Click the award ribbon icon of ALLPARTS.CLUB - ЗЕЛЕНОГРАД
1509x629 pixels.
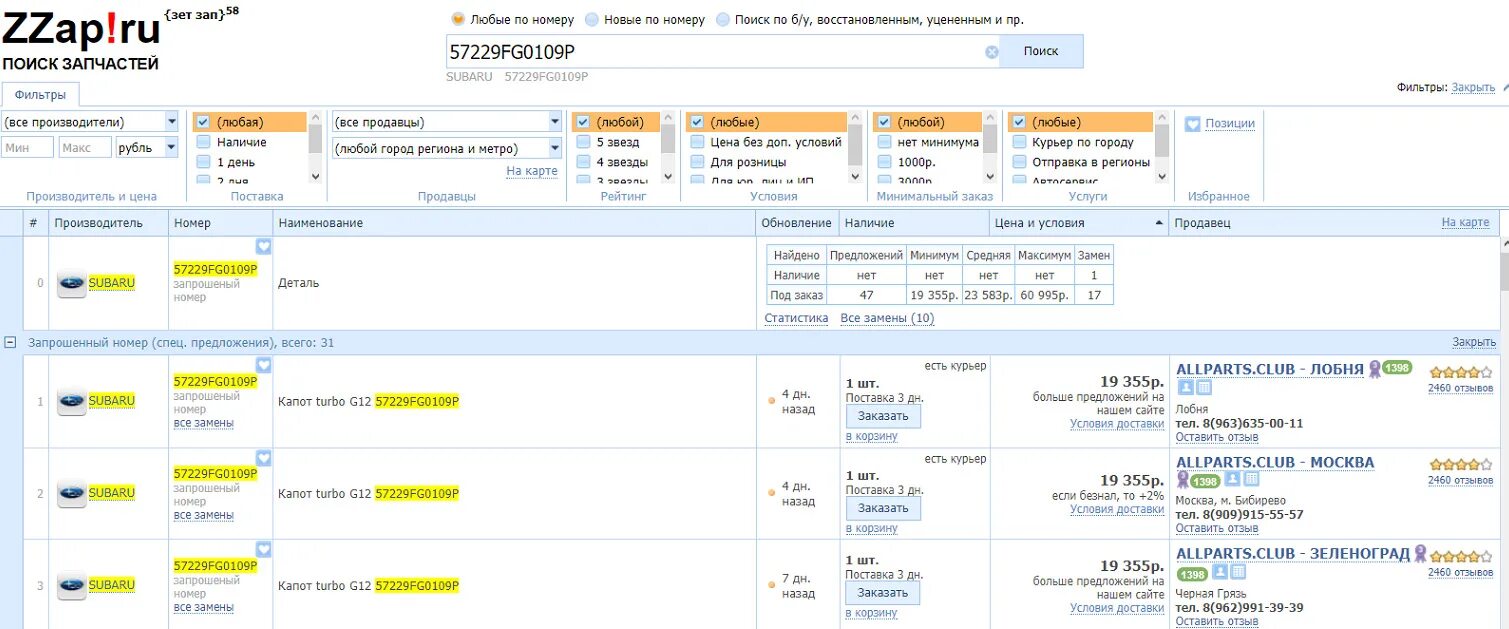(1420, 553)
